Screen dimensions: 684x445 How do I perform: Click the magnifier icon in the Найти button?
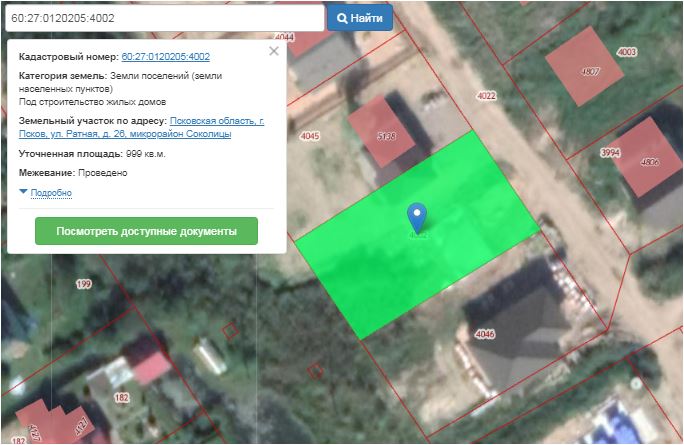click(343, 18)
